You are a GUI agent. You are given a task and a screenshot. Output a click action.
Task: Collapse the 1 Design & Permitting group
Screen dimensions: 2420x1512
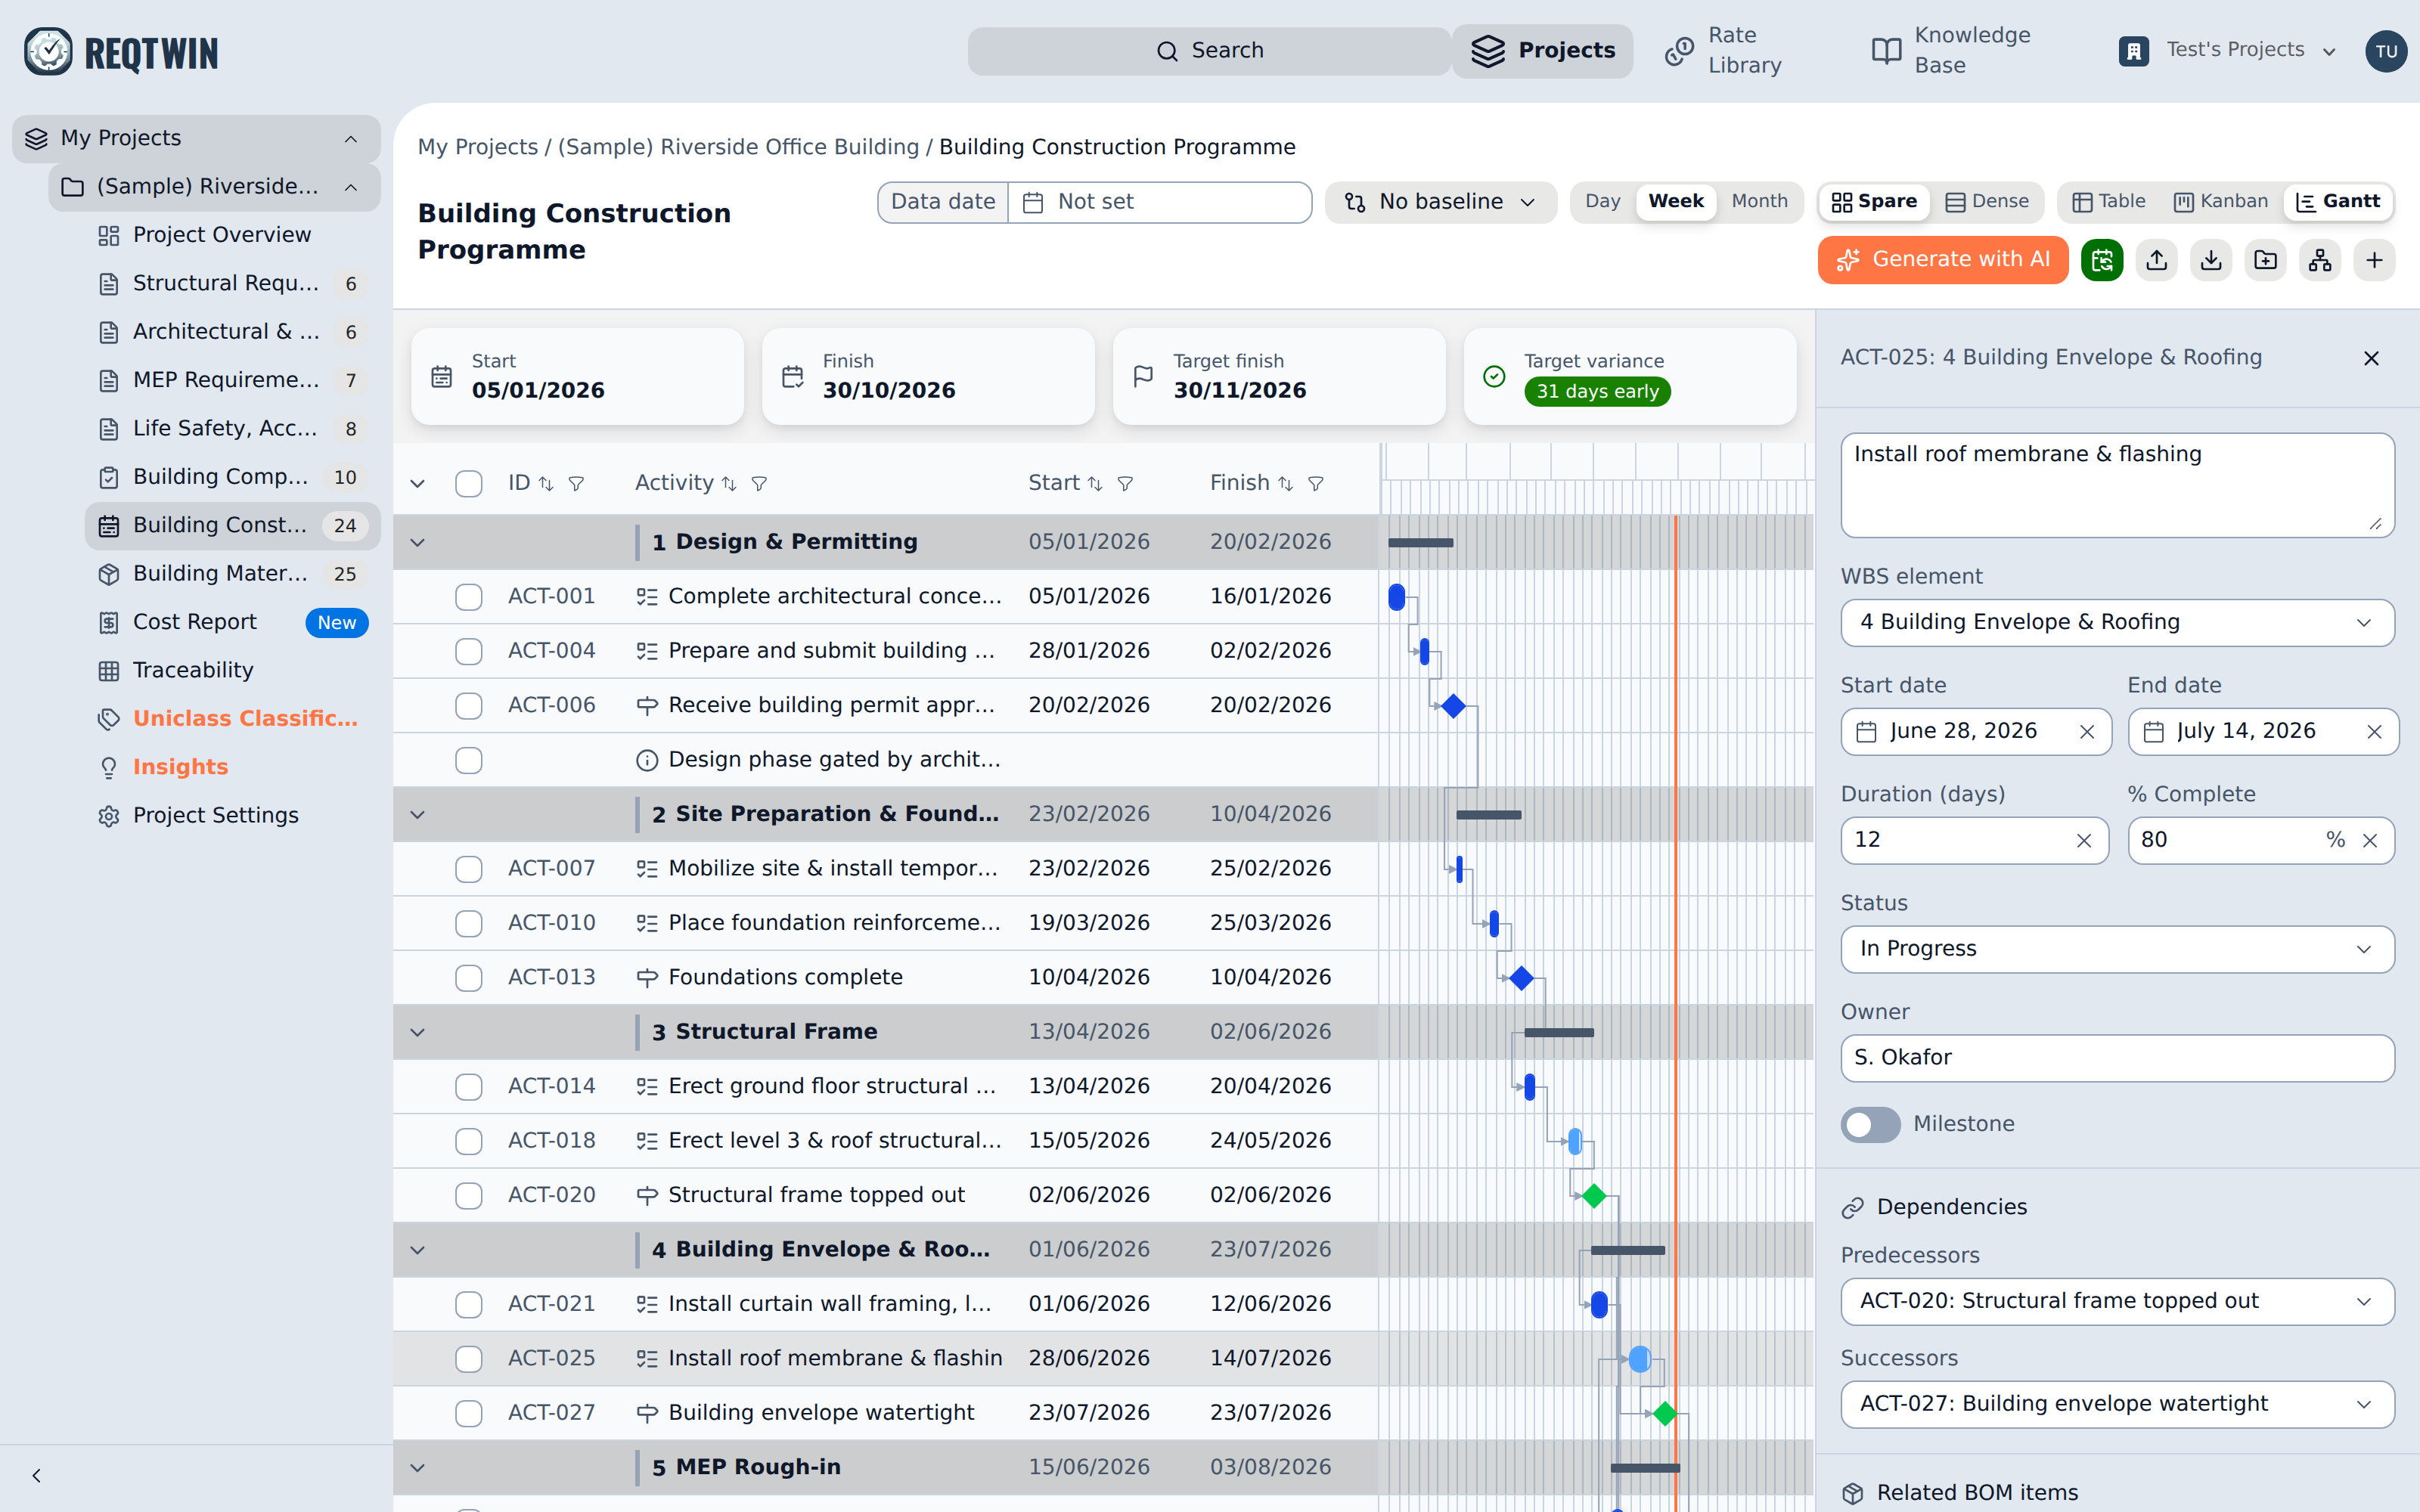(x=418, y=543)
